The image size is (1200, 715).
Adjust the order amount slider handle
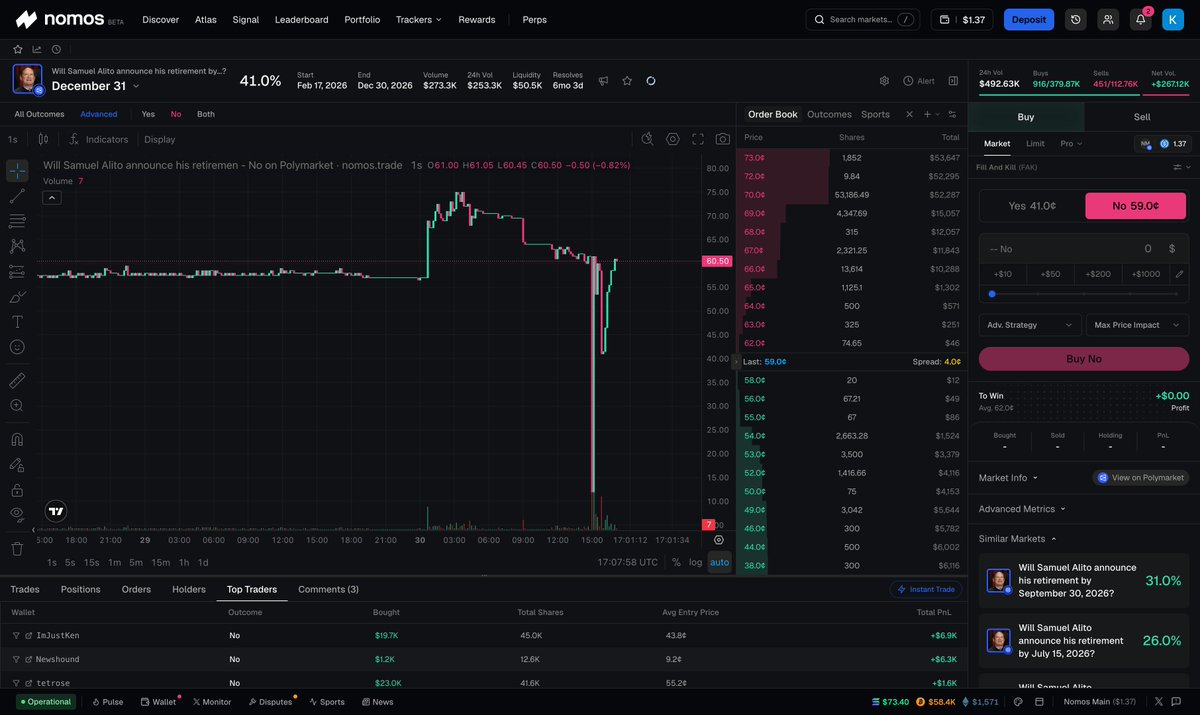pyautogui.click(x=992, y=294)
